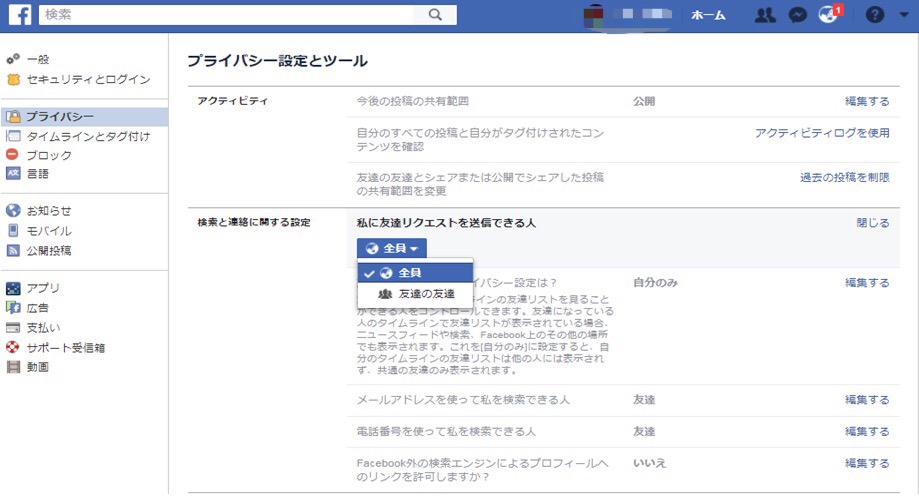Screen dimensions: 919x496
Task: Click the 動画 film icon
Action: tap(13, 367)
